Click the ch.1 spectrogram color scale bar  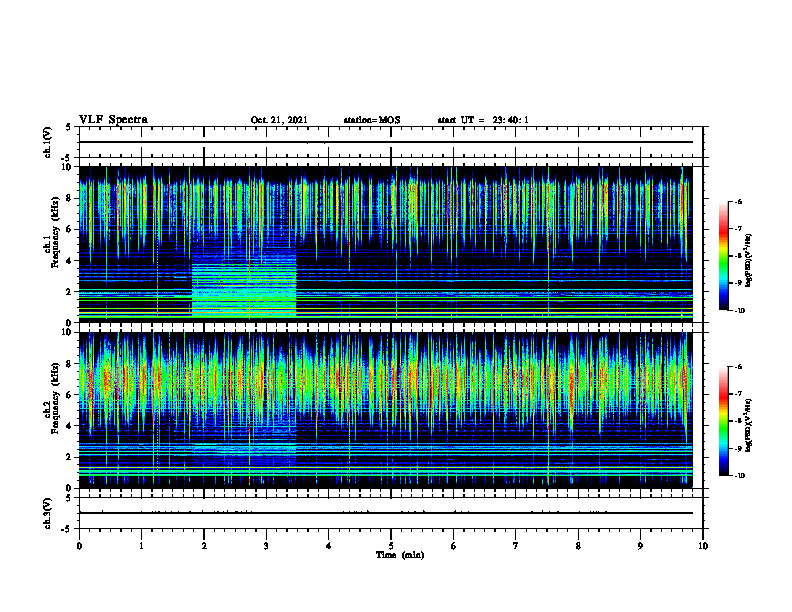723,256
